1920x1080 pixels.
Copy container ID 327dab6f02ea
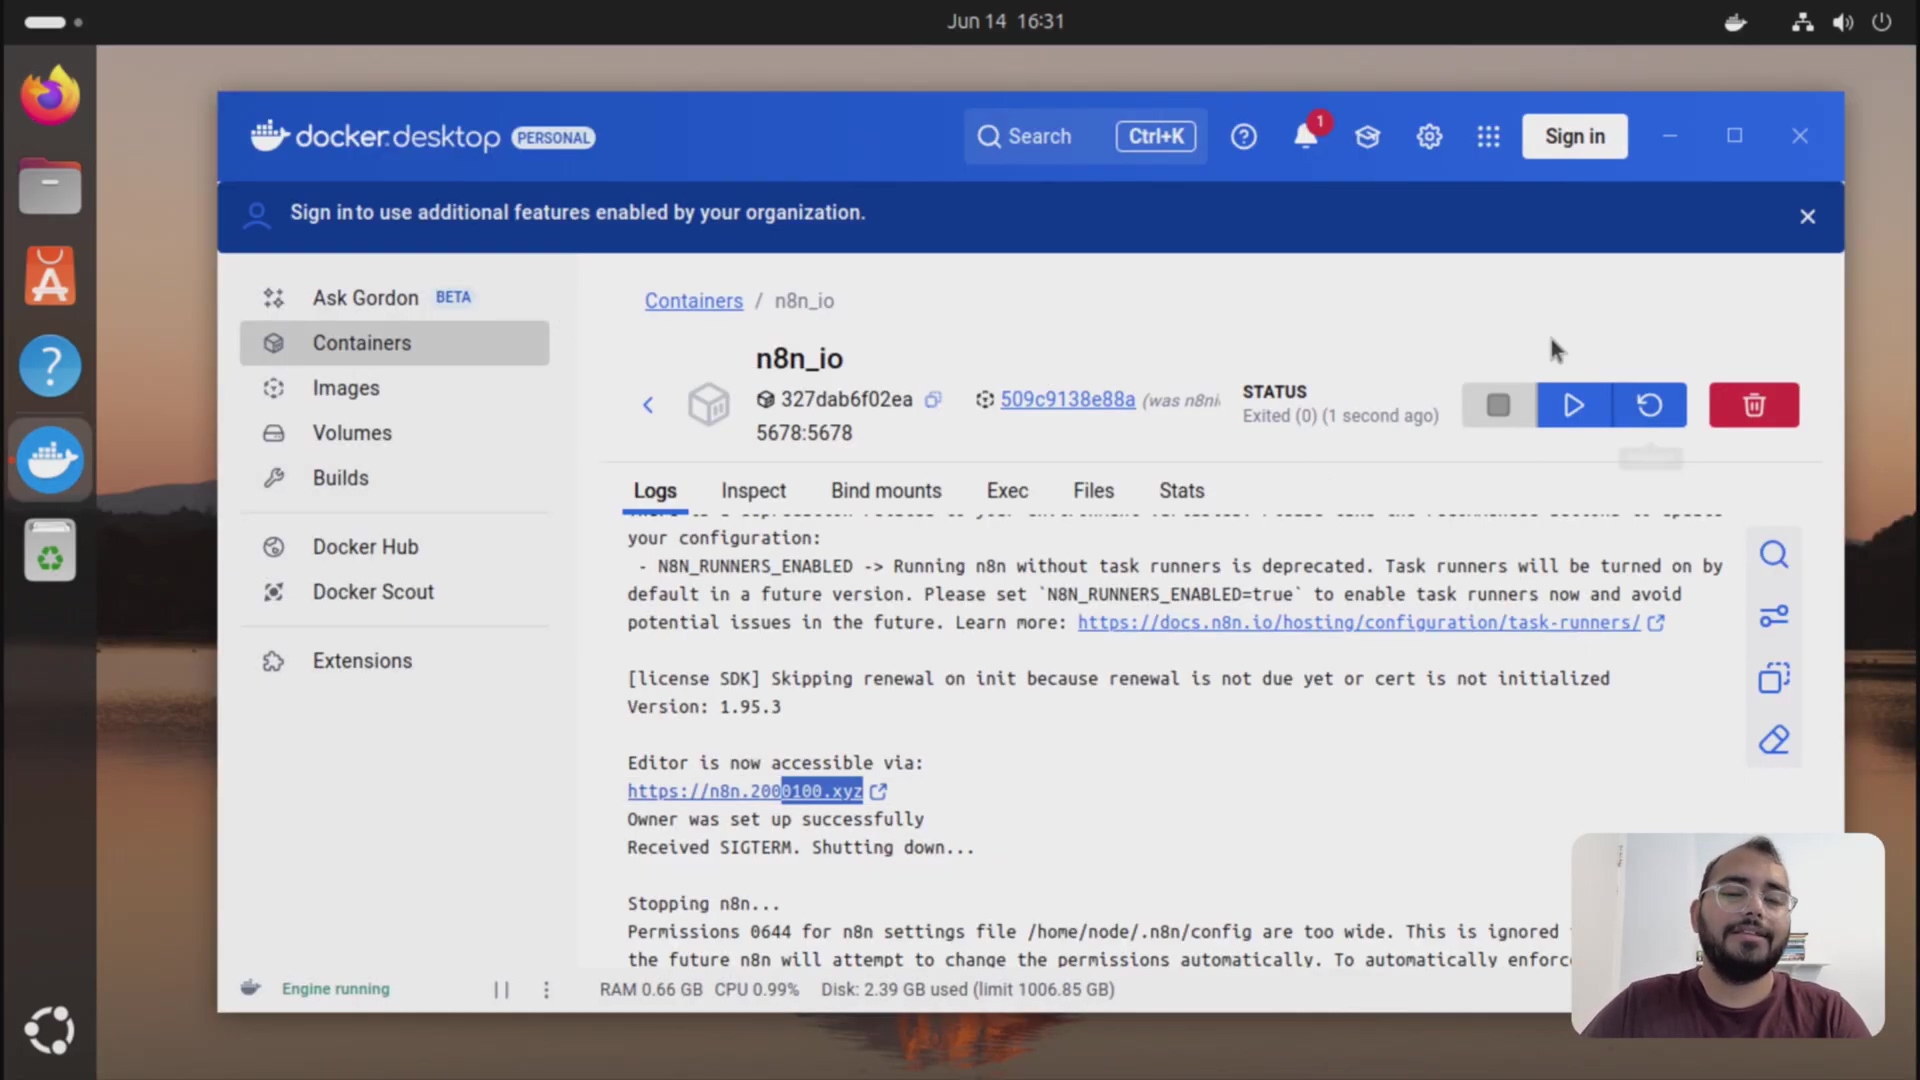(x=933, y=399)
